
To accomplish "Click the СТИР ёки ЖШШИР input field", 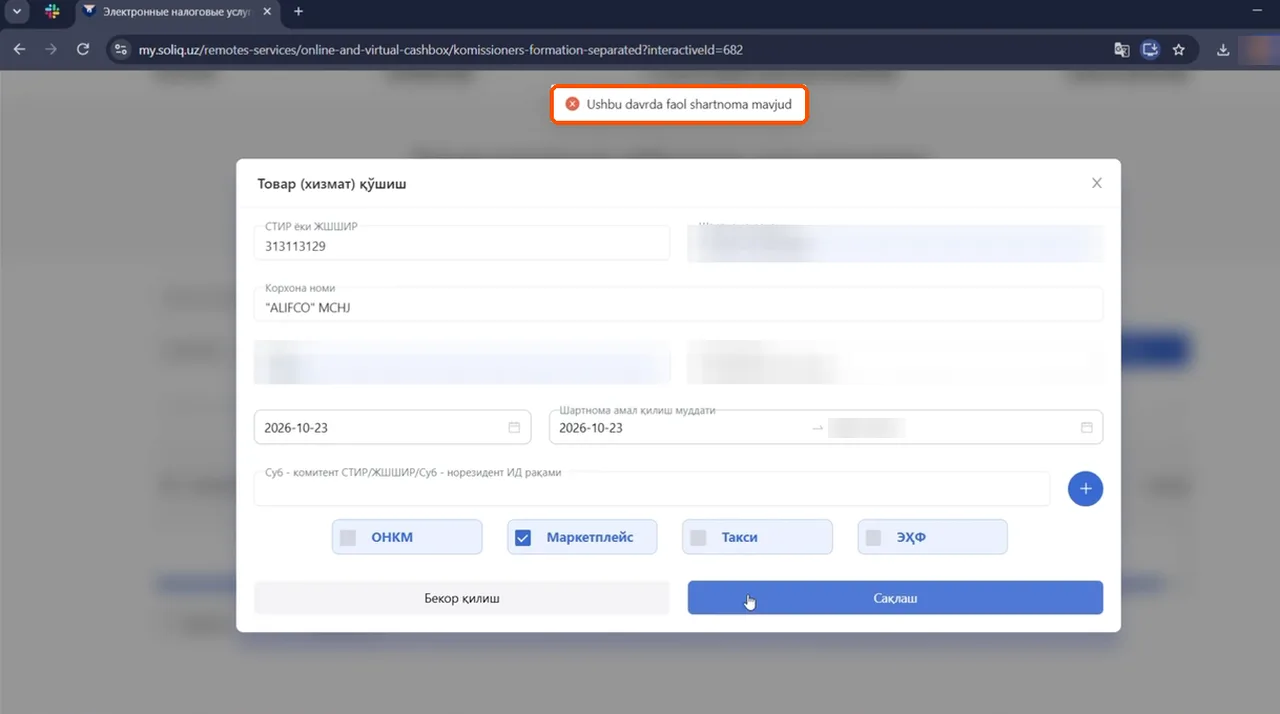I will pyautogui.click(x=461, y=243).
